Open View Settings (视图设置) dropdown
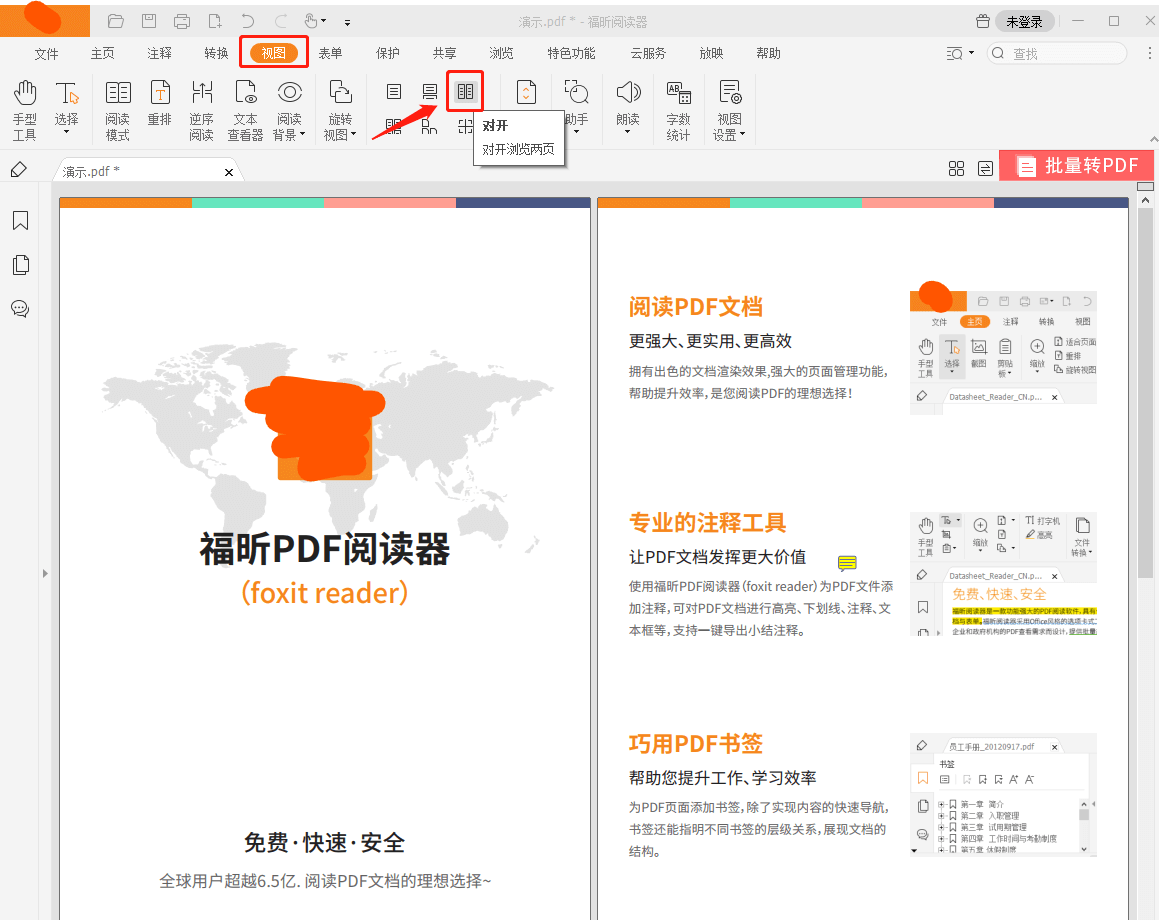This screenshot has width=1159, height=920. click(x=742, y=134)
